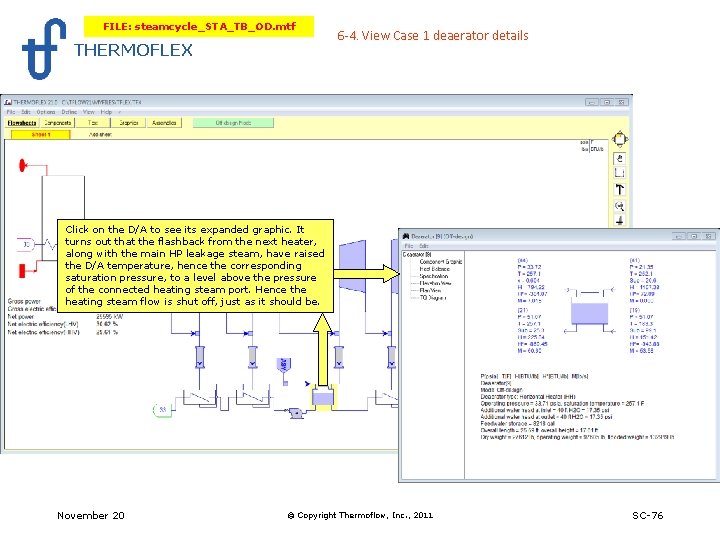Select Heat Balance in the tree
This screenshot has height=540, width=720.
434,269
